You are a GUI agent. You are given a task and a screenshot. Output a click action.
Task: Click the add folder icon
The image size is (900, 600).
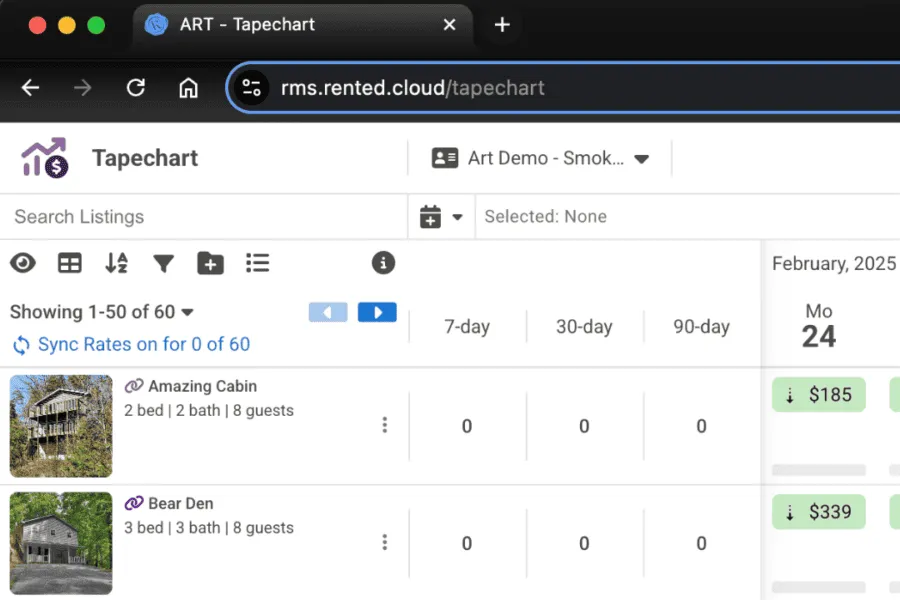click(x=210, y=263)
